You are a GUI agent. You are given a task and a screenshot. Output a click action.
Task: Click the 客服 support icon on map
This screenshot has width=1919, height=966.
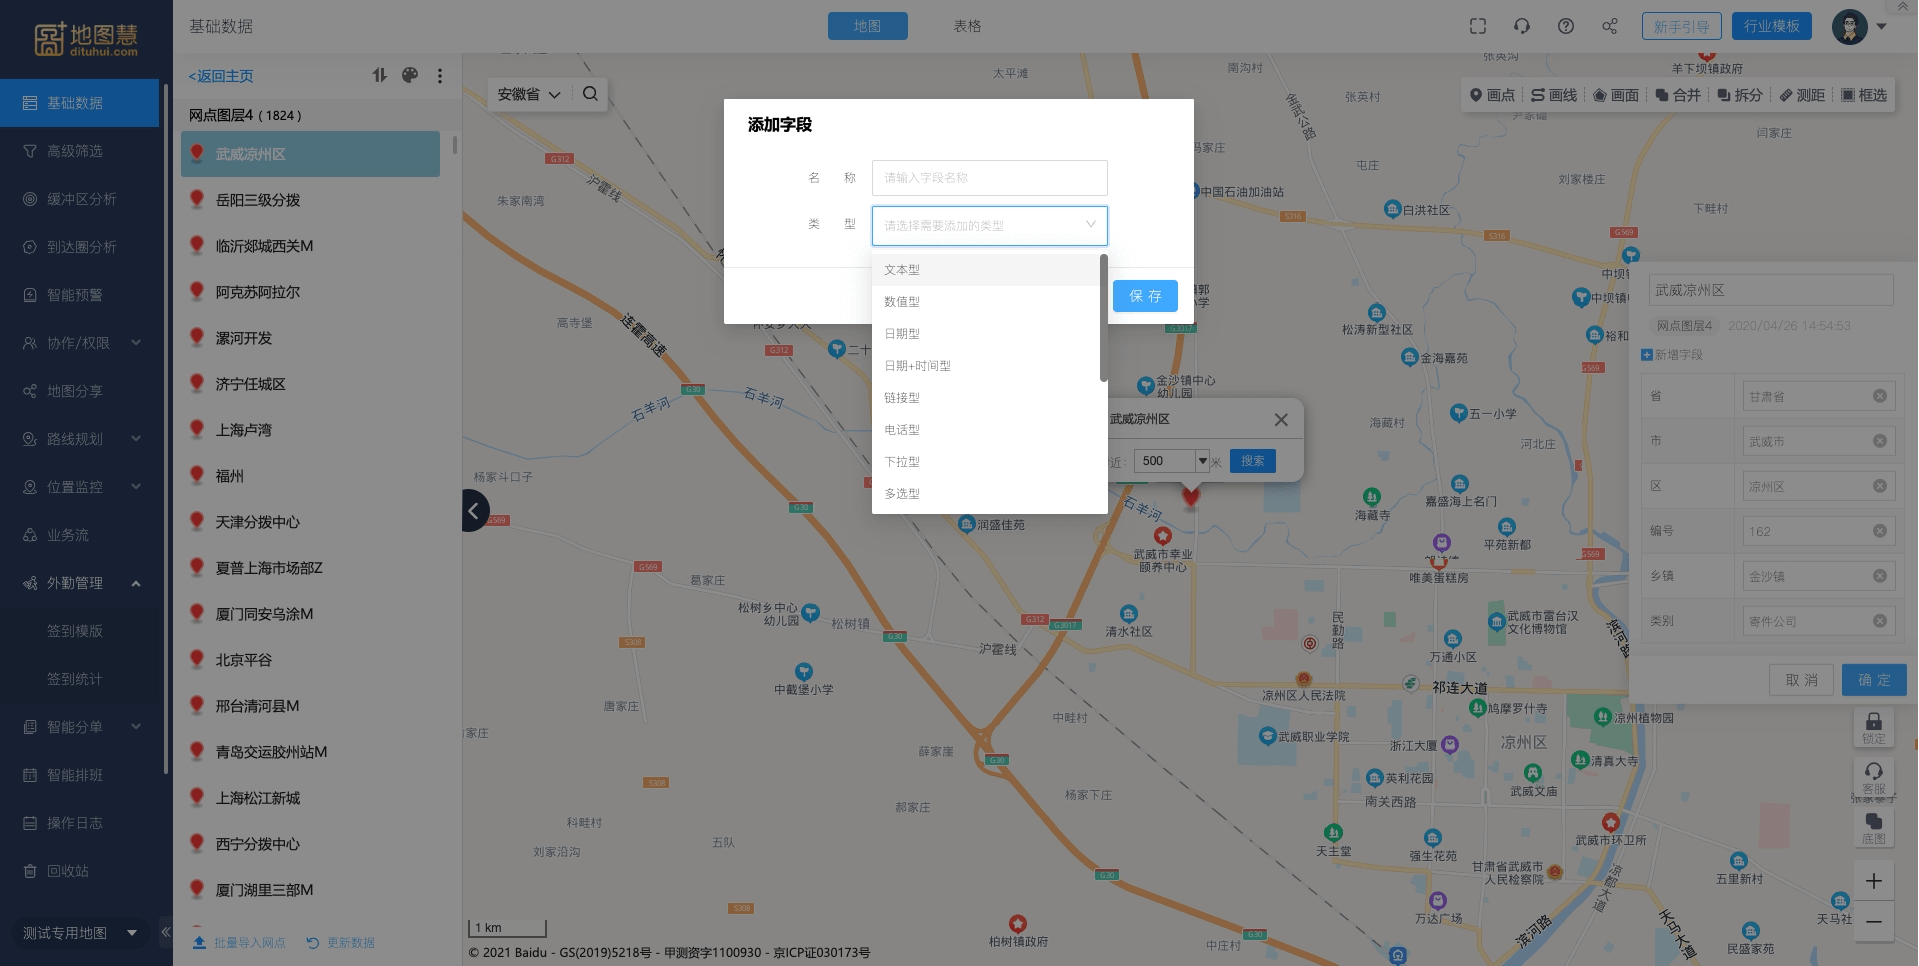[1874, 776]
